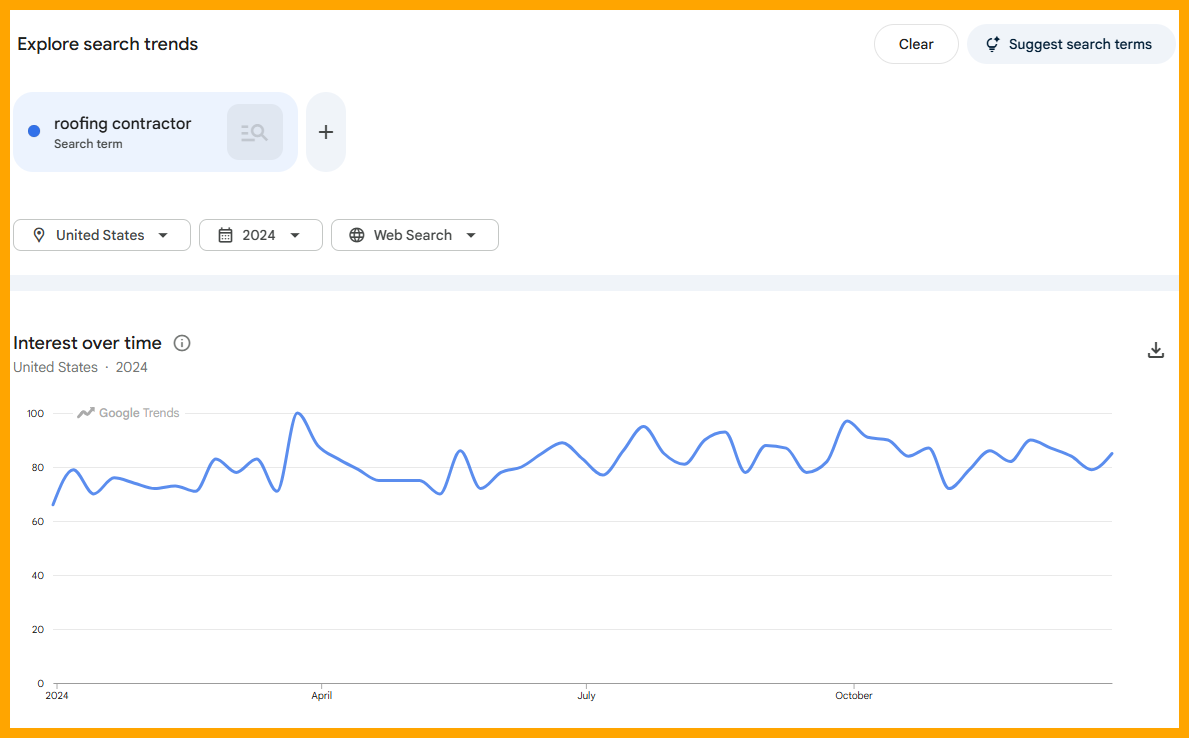
Task: Click the sparkle icon on Suggest search terms
Action: click(x=991, y=44)
